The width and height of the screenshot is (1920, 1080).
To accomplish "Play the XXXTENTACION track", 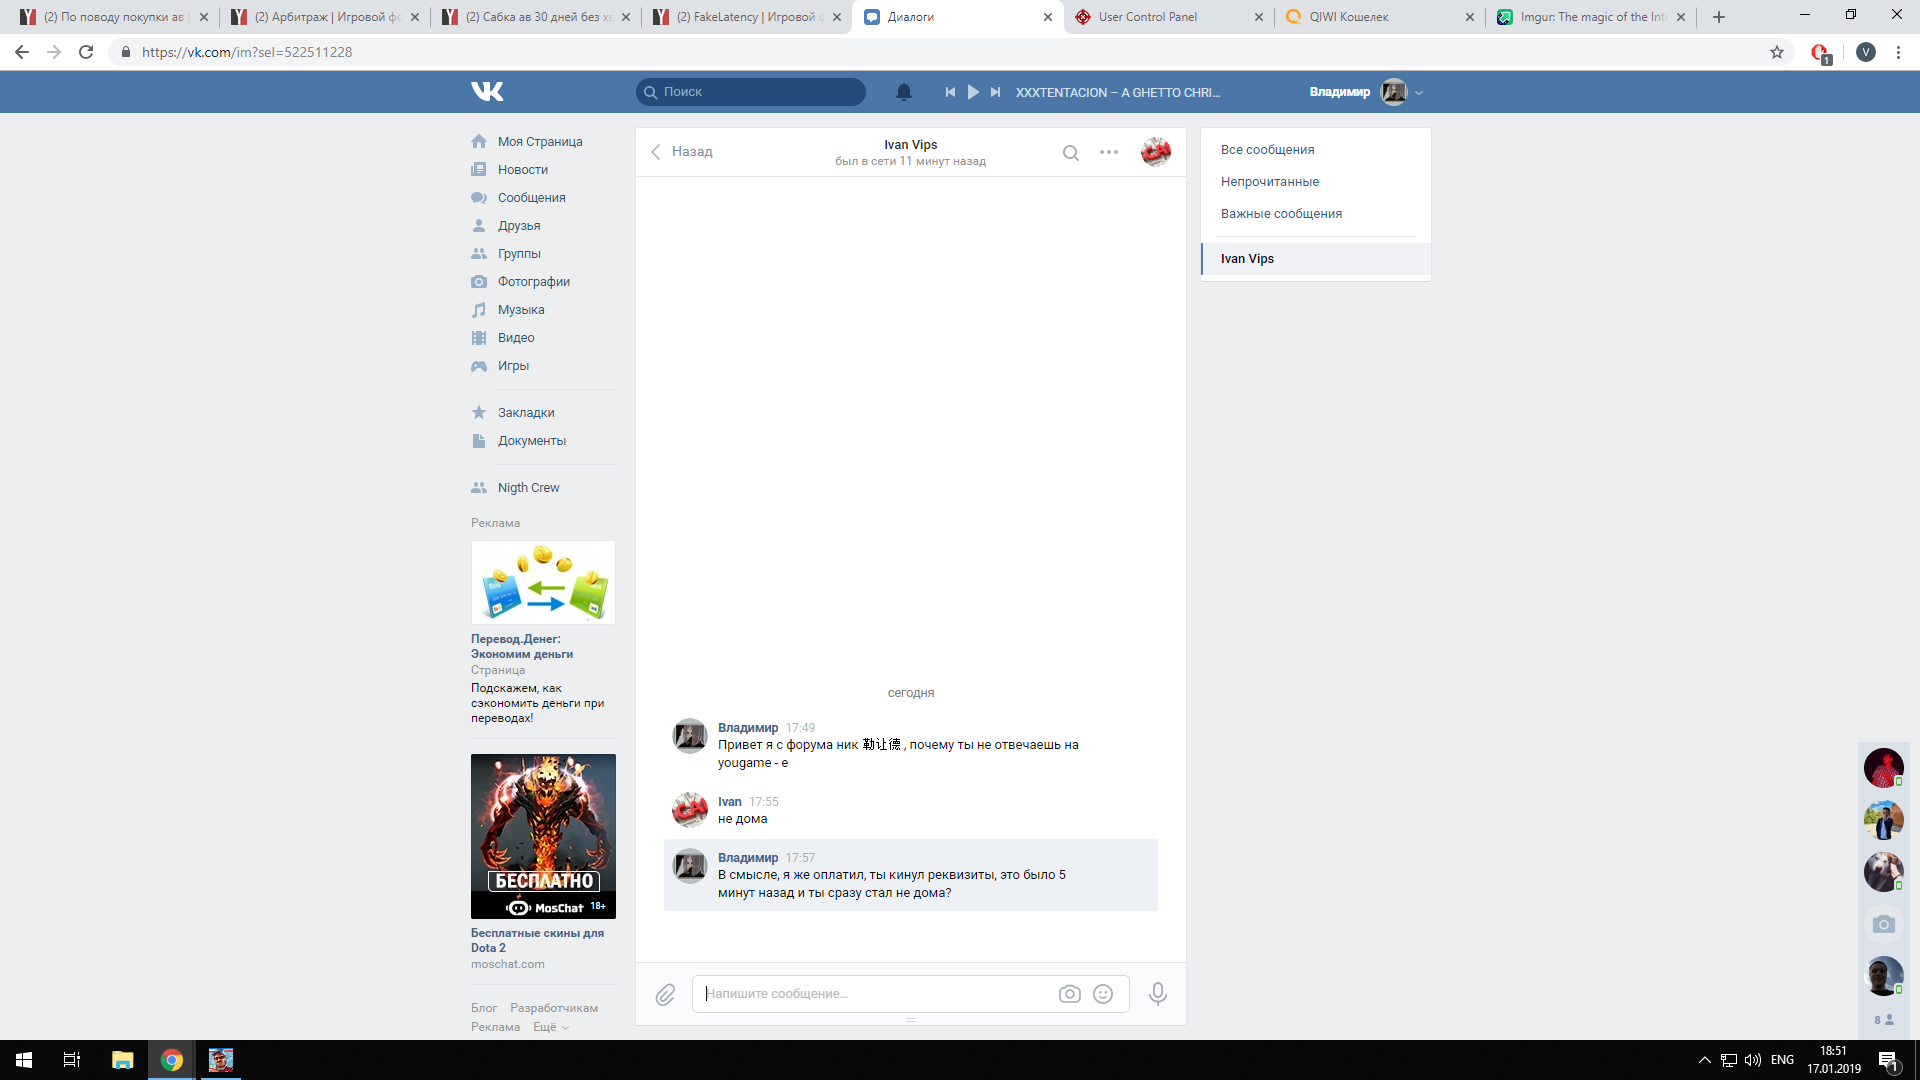I will 973,92.
